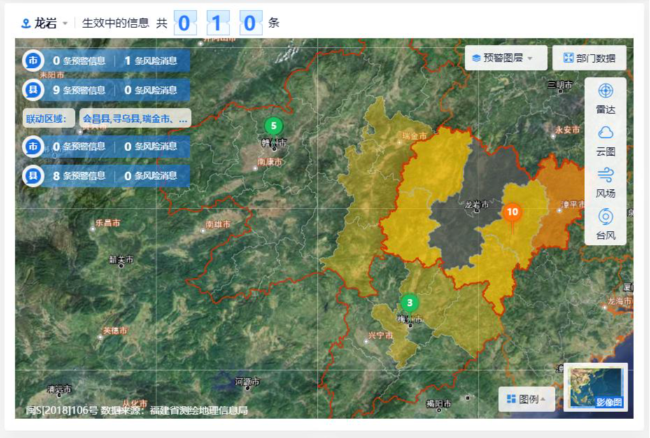Open the 部门数据 button

[589, 58]
